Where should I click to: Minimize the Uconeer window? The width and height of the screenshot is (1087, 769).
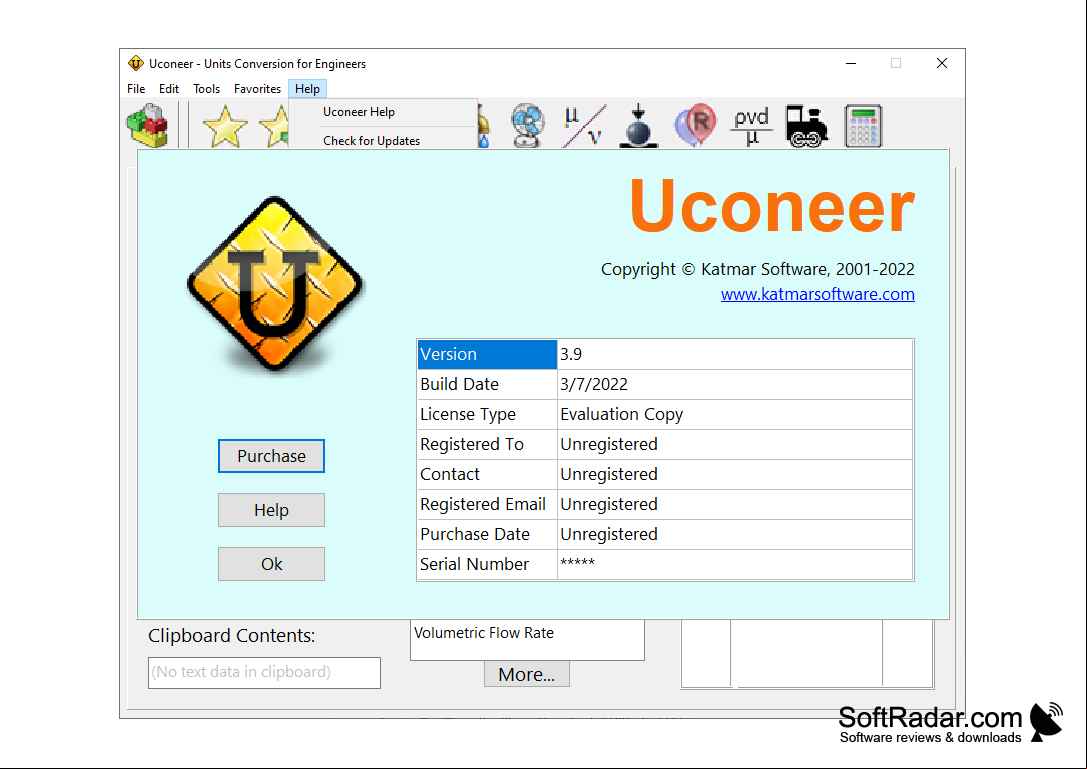851,63
